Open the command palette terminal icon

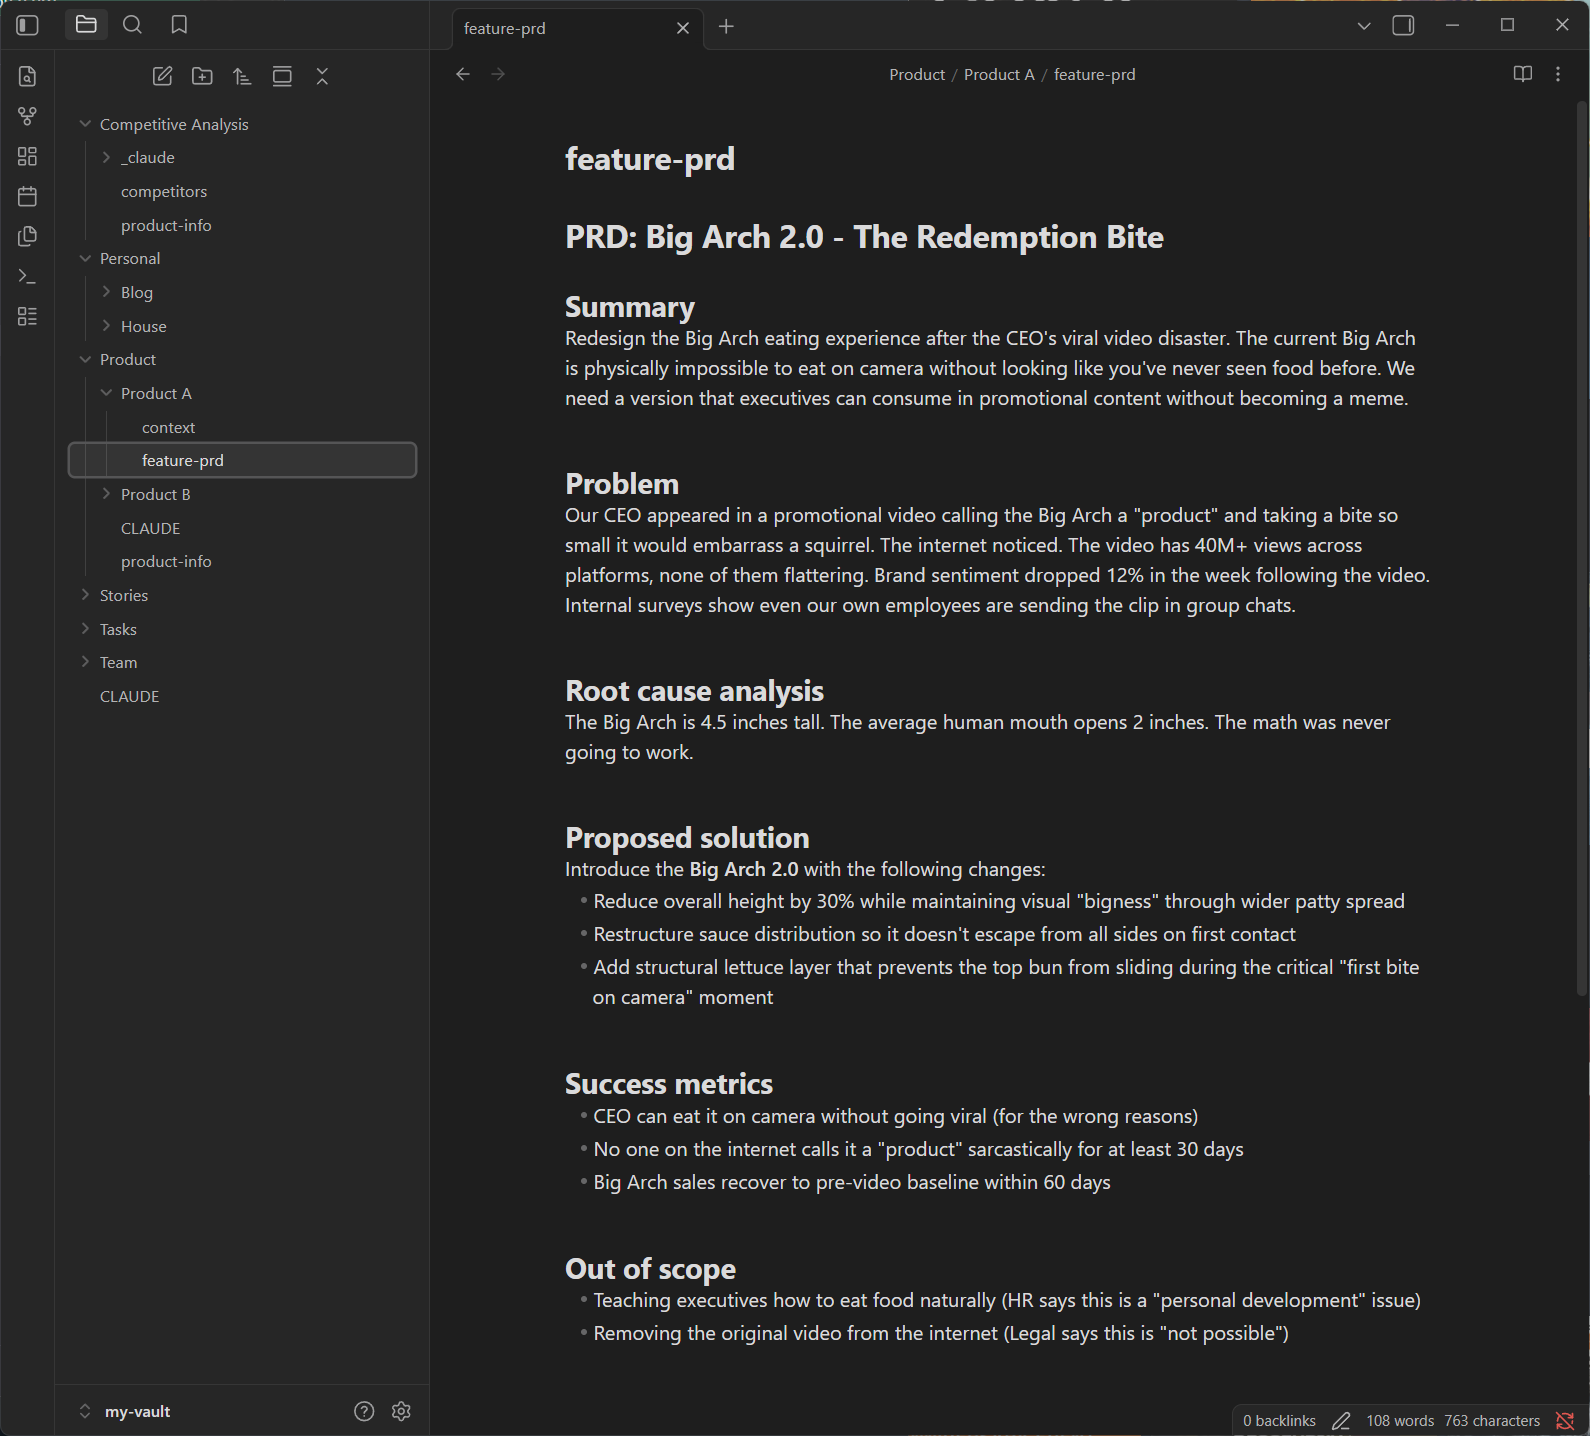point(28,276)
